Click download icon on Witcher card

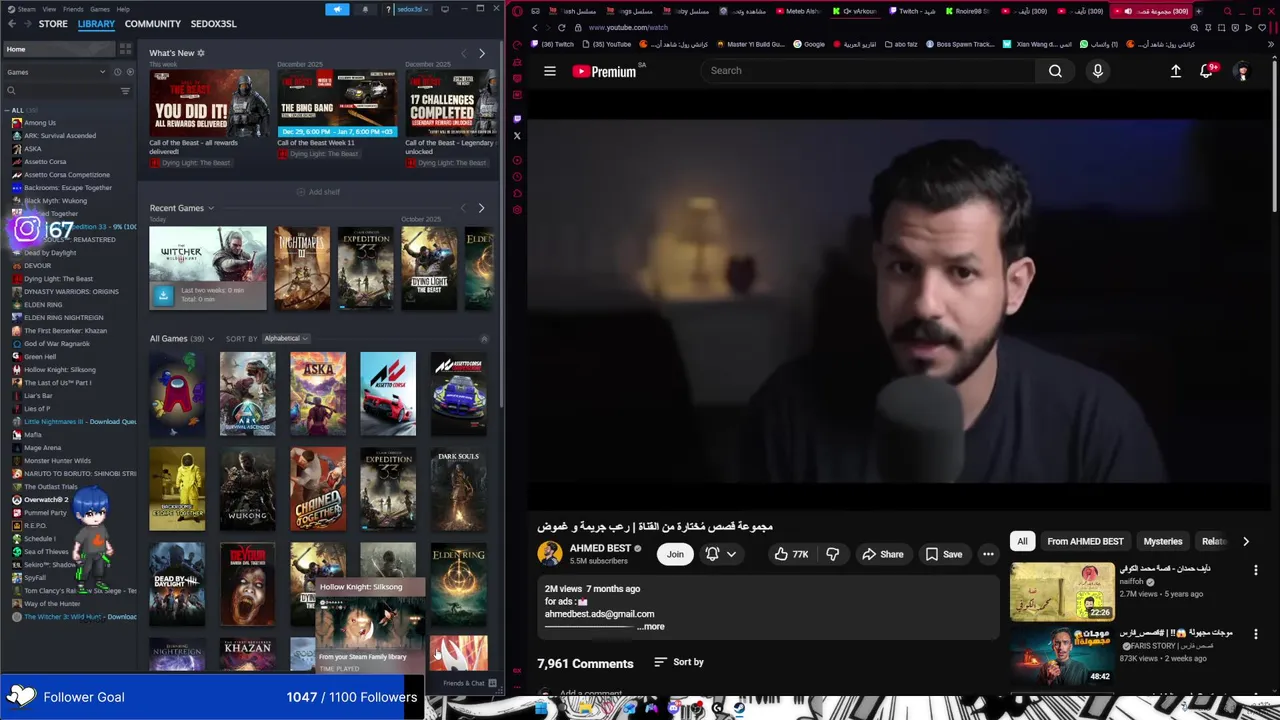click(x=163, y=295)
